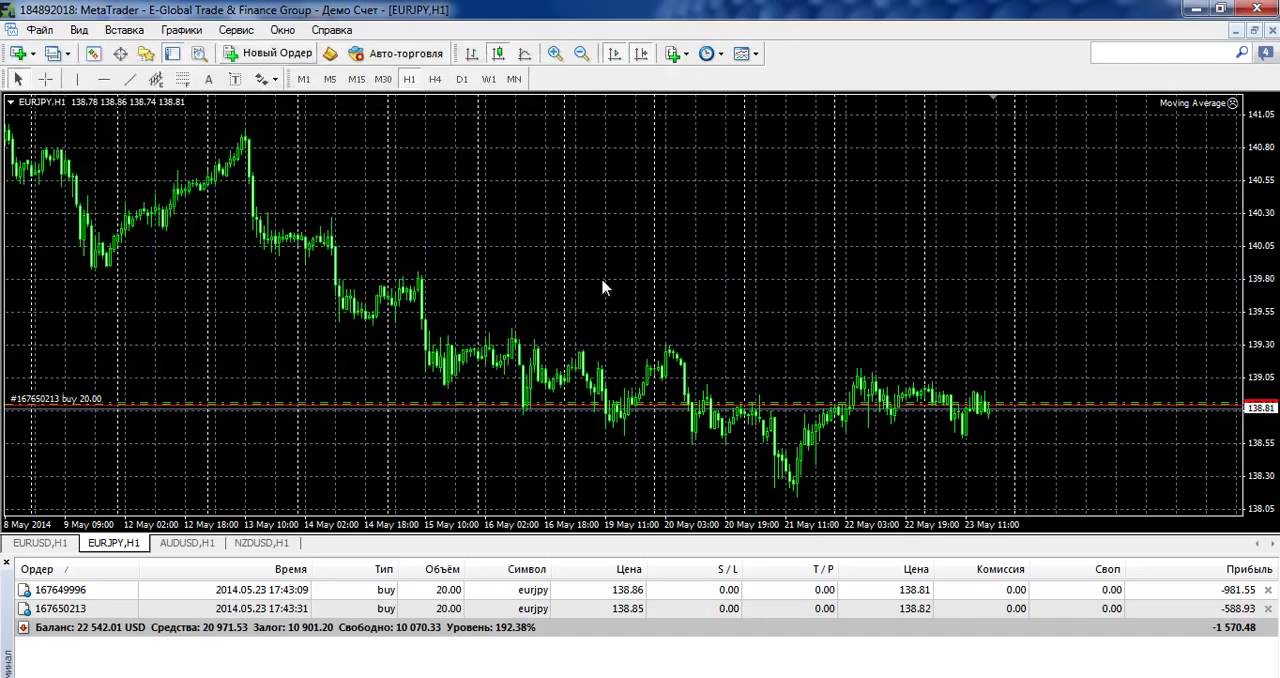Image resolution: width=1280 pixels, height=678 pixels.
Task: Toggle chart shift from right edge
Action: (x=640, y=54)
